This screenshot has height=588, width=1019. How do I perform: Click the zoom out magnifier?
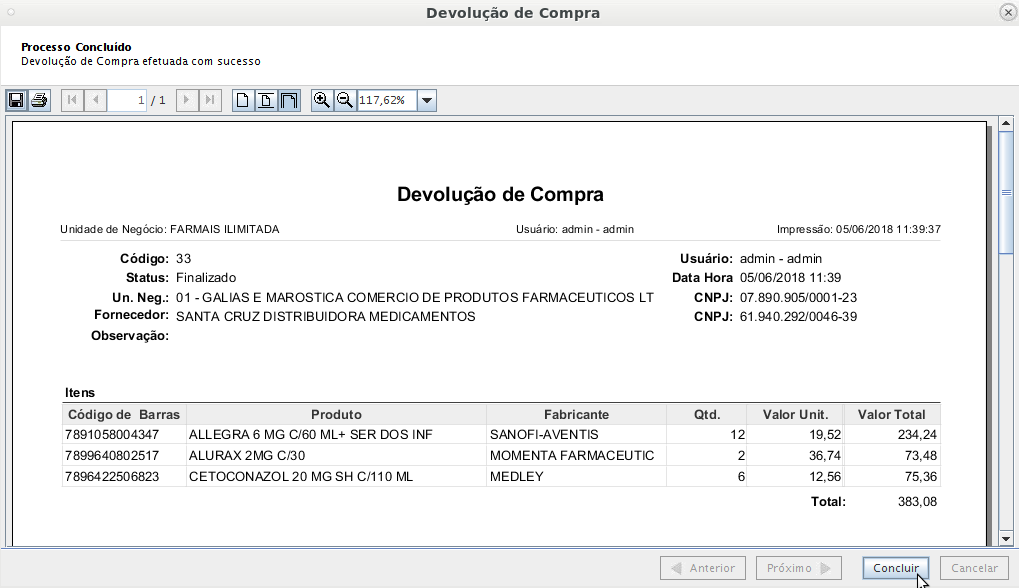pyautogui.click(x=345, y=100)
